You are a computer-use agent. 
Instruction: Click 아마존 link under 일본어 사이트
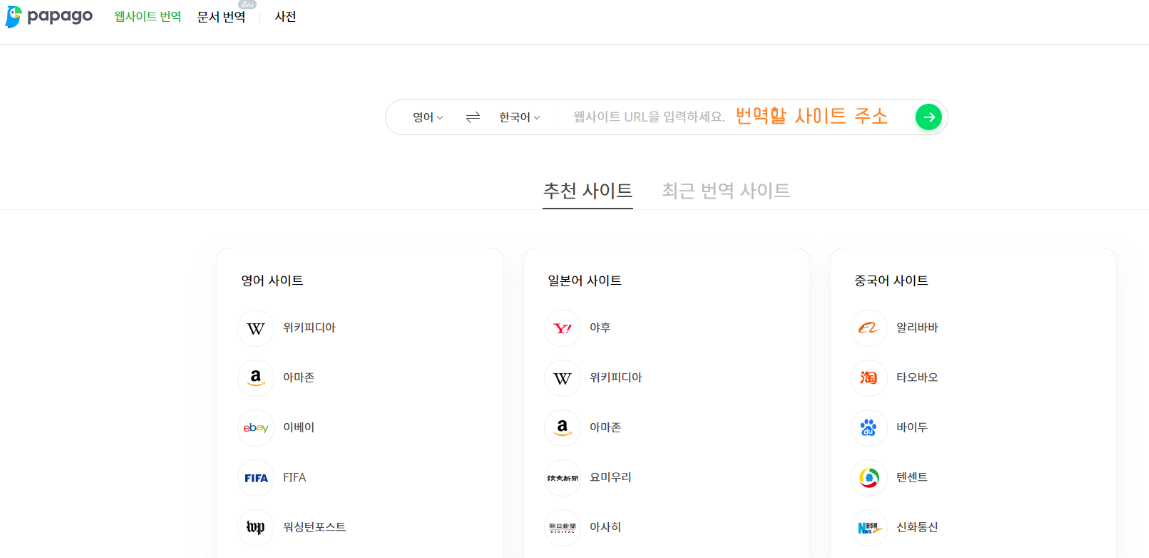(605, 428)
